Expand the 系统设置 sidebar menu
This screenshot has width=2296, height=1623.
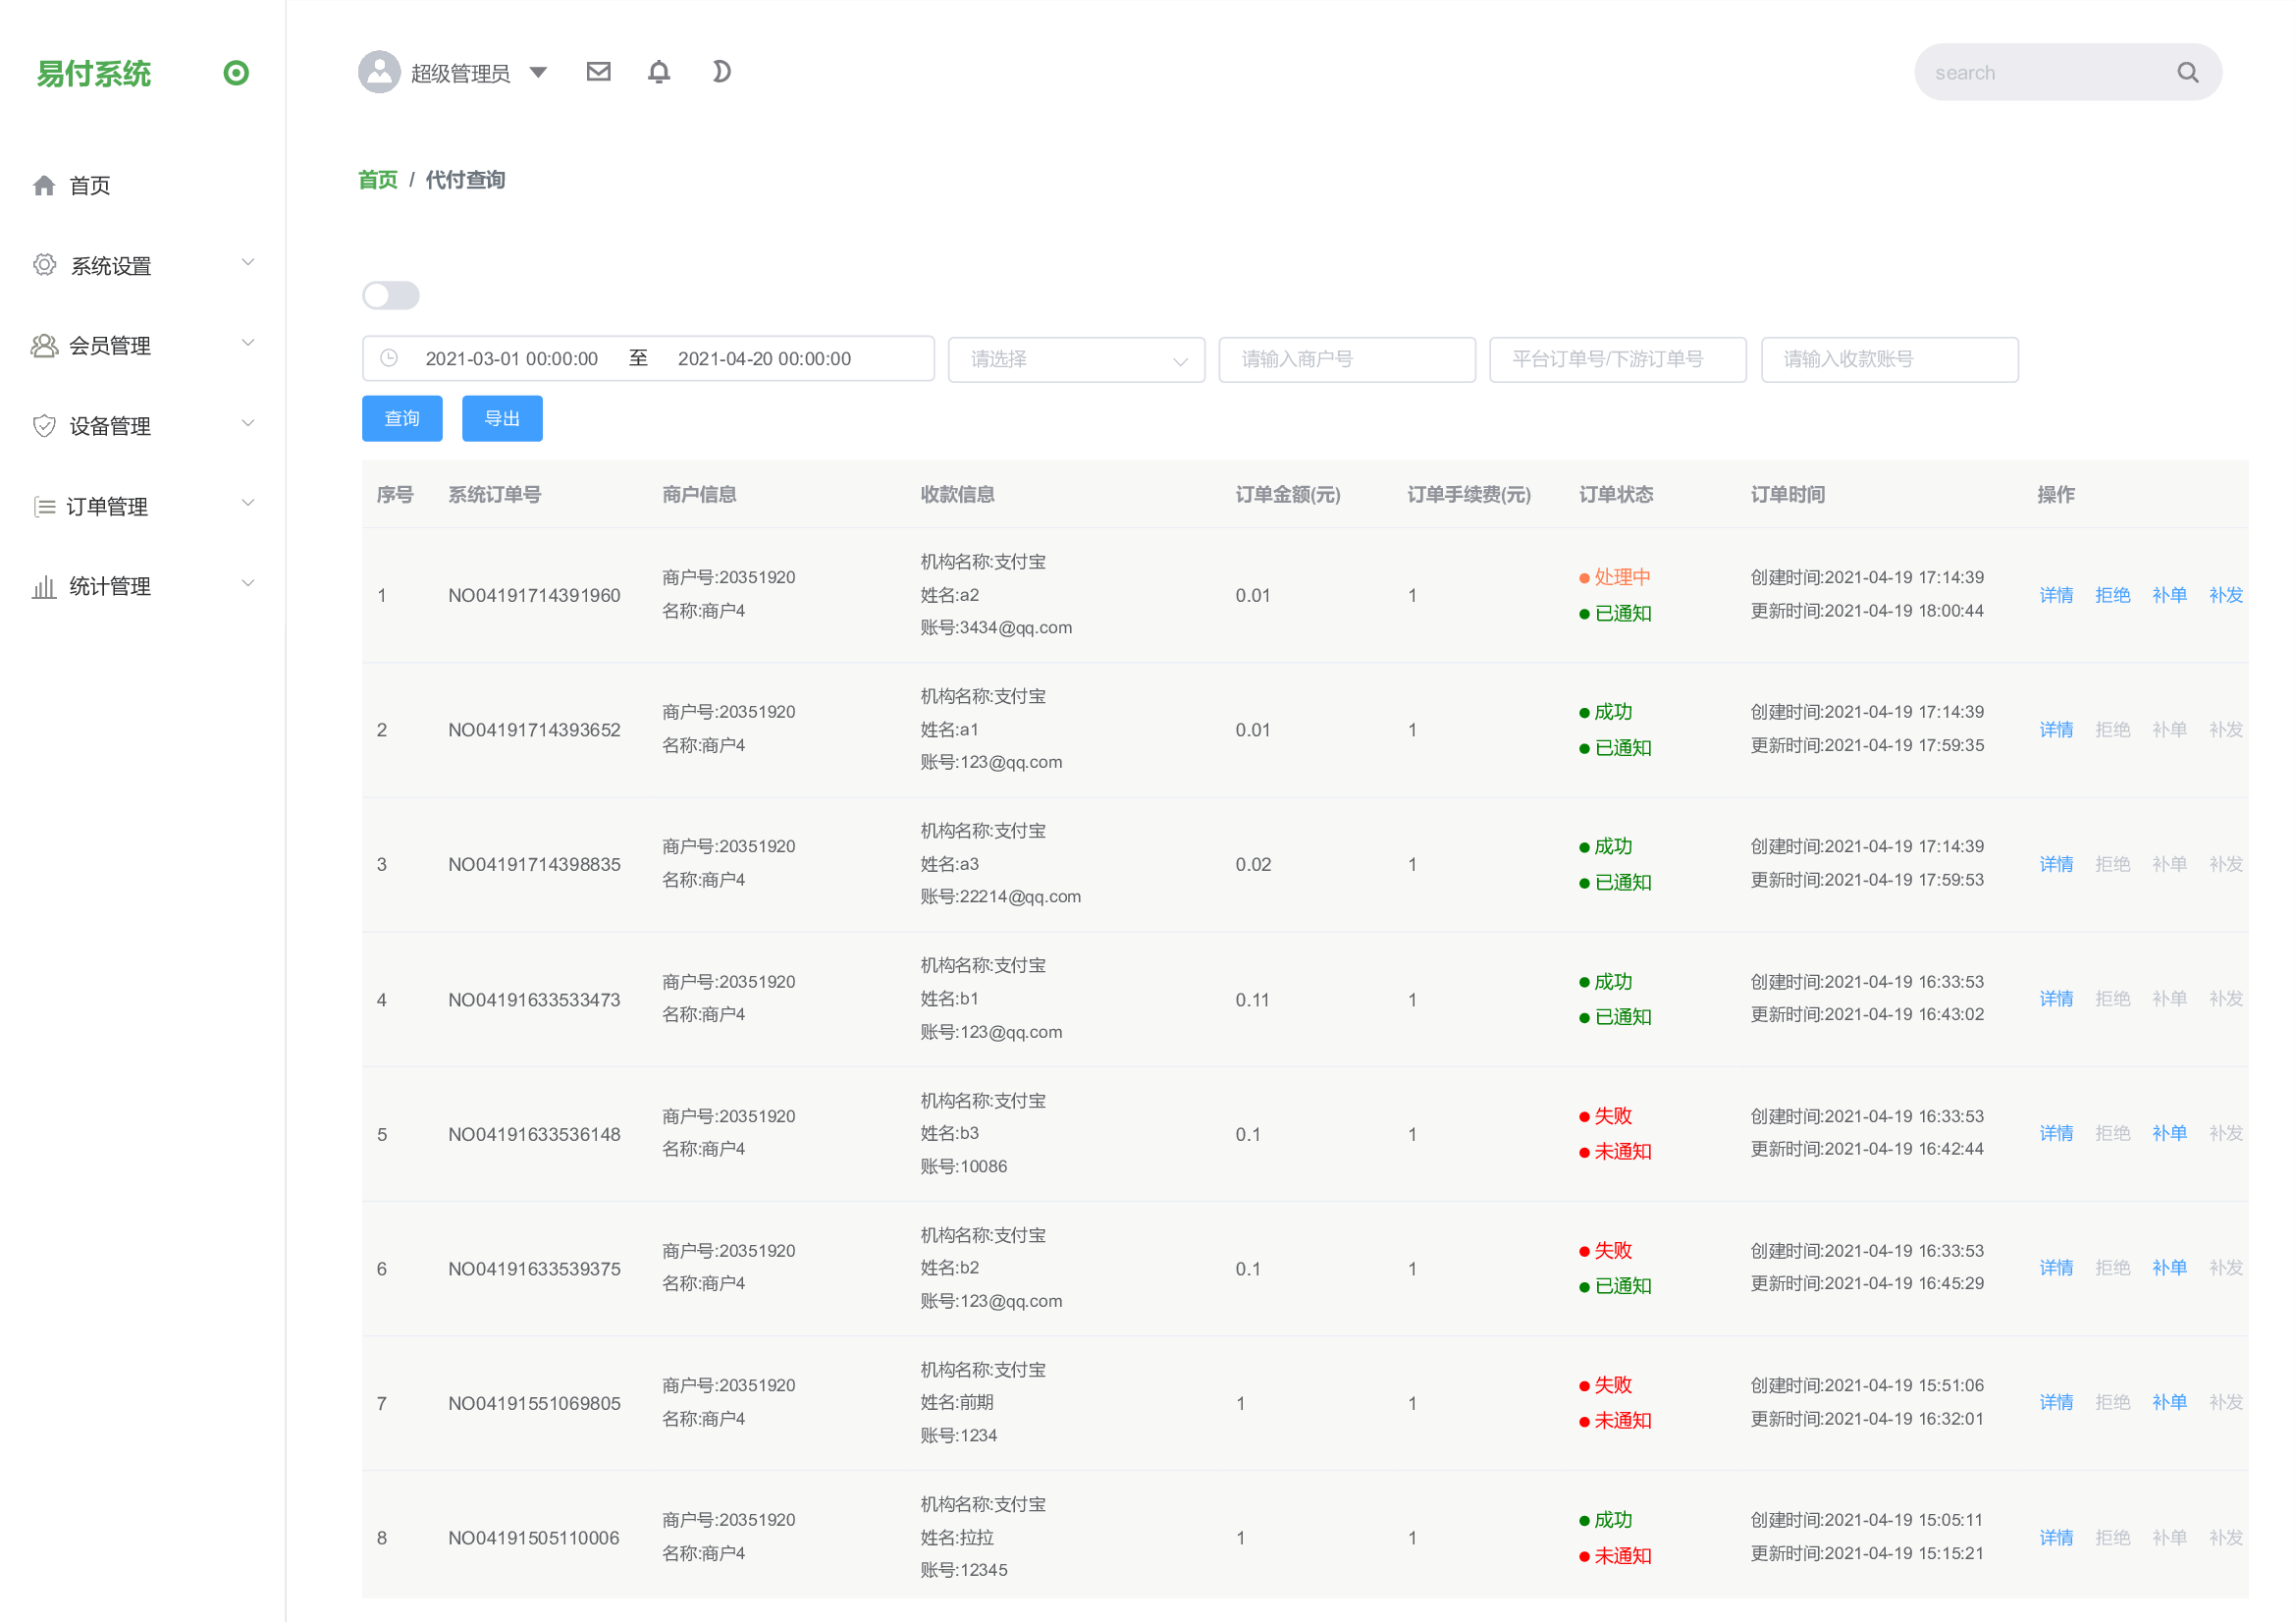click(x=141, y=265)
